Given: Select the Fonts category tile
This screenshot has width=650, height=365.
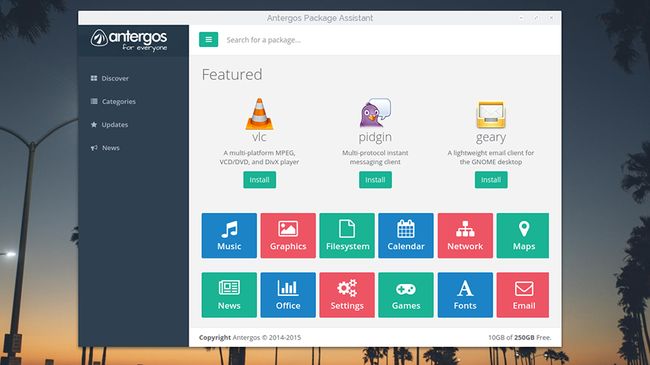Looking at the screenshot, I should click(x=465, y=295).
